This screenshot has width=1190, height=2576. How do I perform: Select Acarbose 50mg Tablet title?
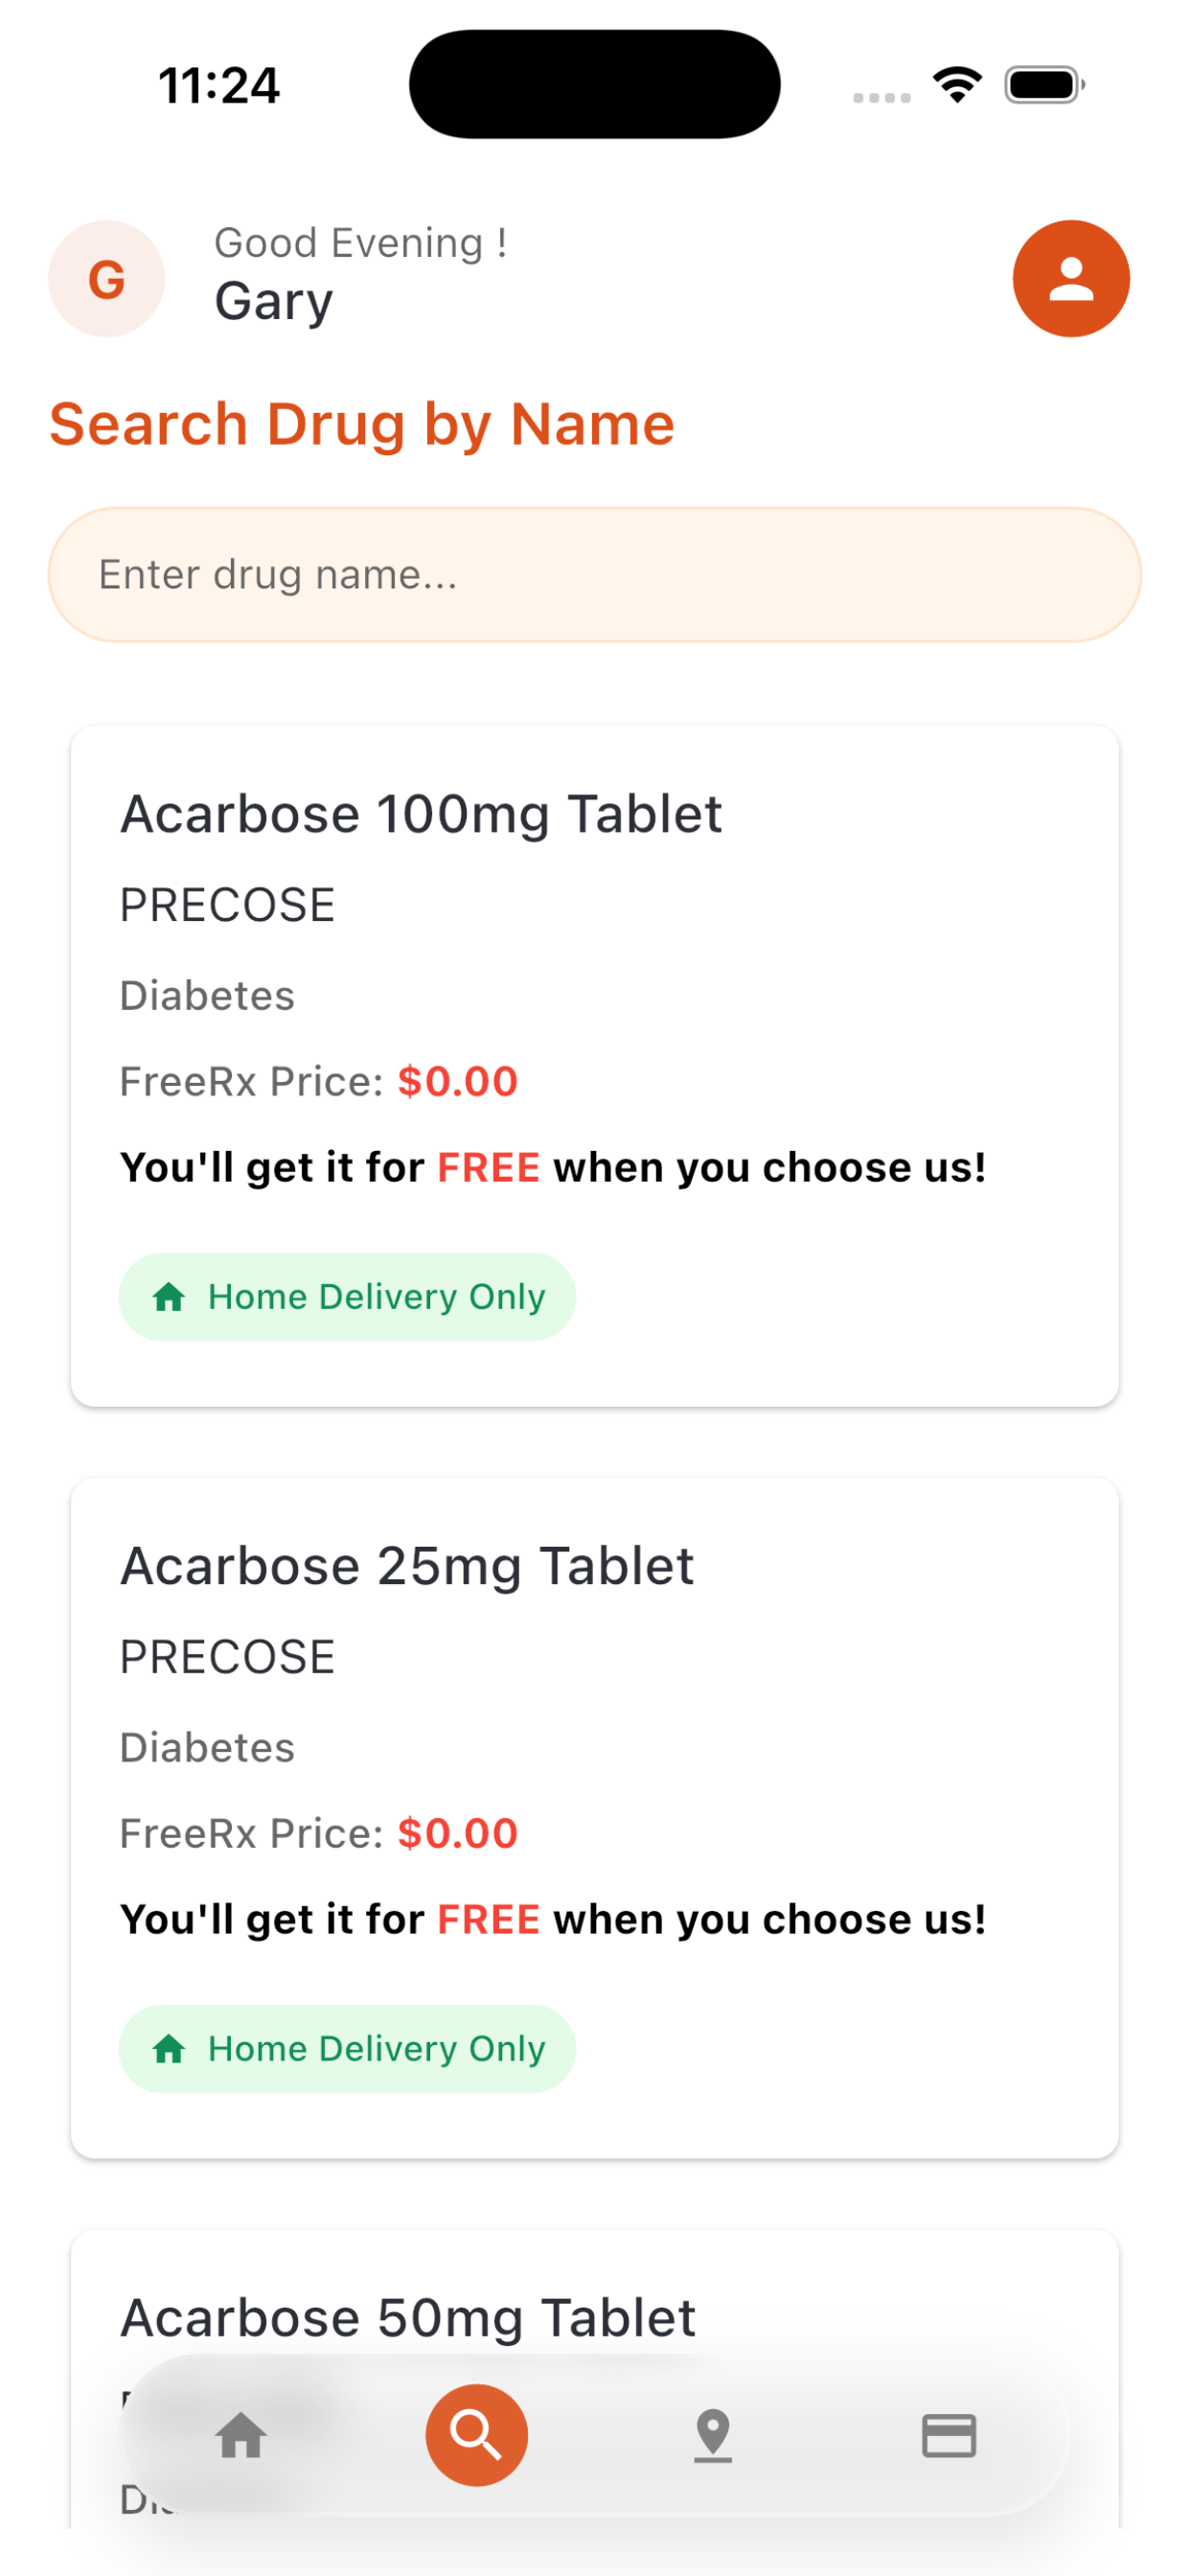coord(408,2318)
